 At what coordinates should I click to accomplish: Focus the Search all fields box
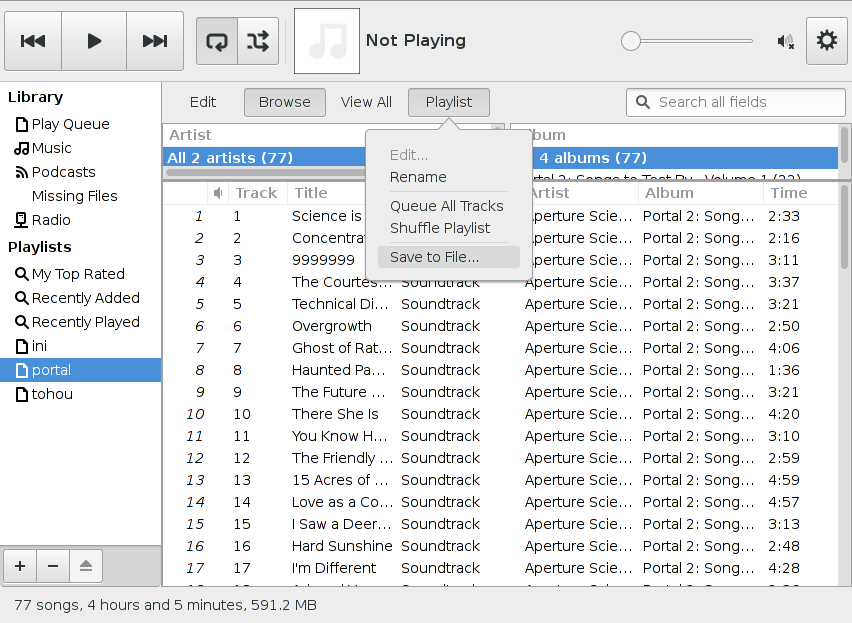(736, 102)
